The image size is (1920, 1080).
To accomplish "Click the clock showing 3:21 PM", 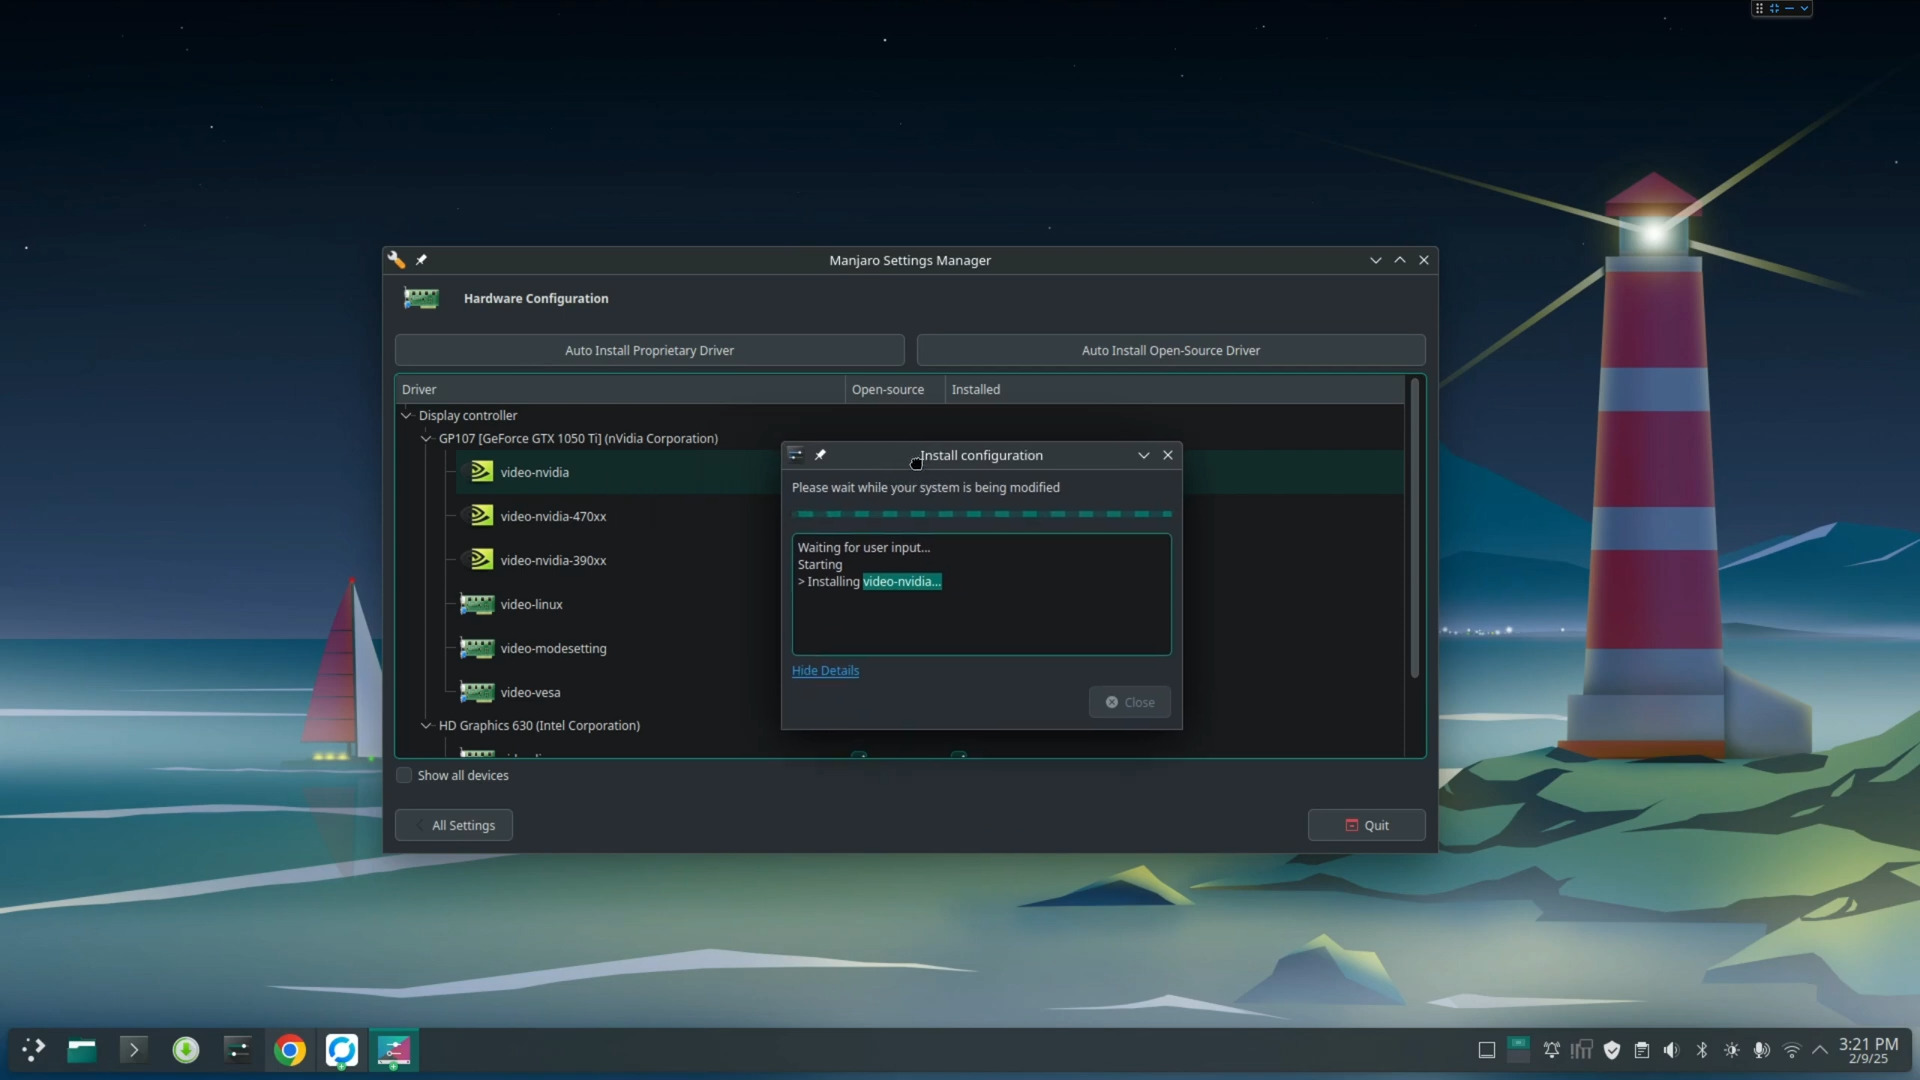I will [1868, 1050].
